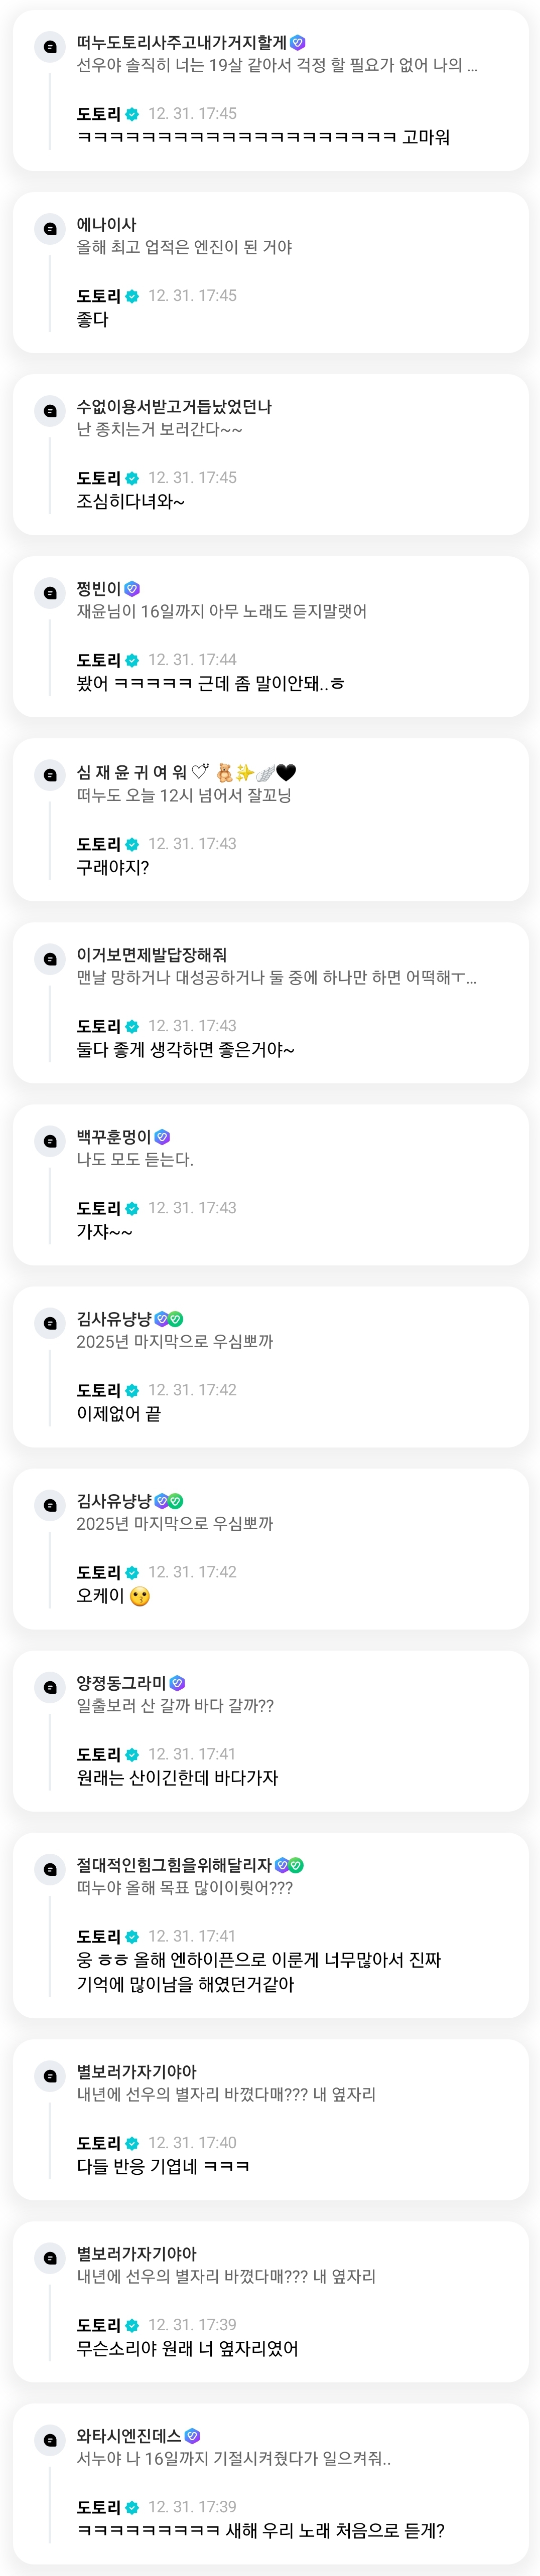The image size is (540, 2576).
Task: Click the reply '원래는 산이긴한데 바다가자'
Action: coord(177,1778)
